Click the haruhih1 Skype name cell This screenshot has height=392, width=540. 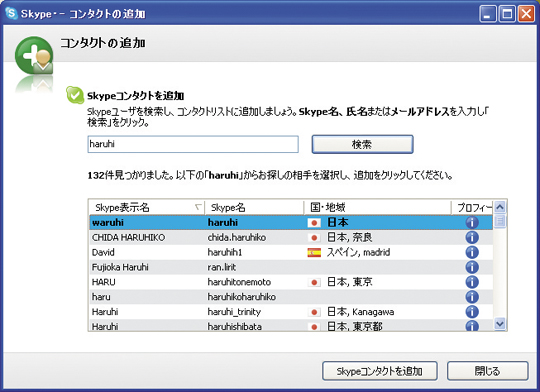[x=225, y=252]
